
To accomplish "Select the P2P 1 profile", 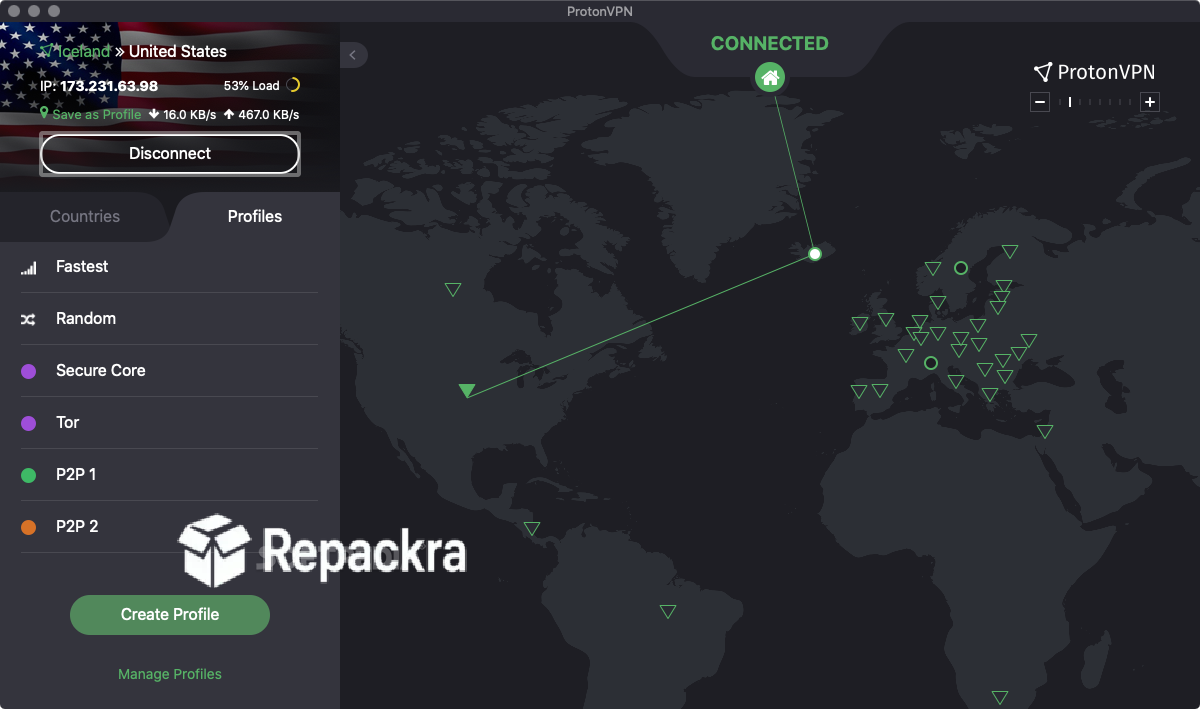I will point(169,475).
